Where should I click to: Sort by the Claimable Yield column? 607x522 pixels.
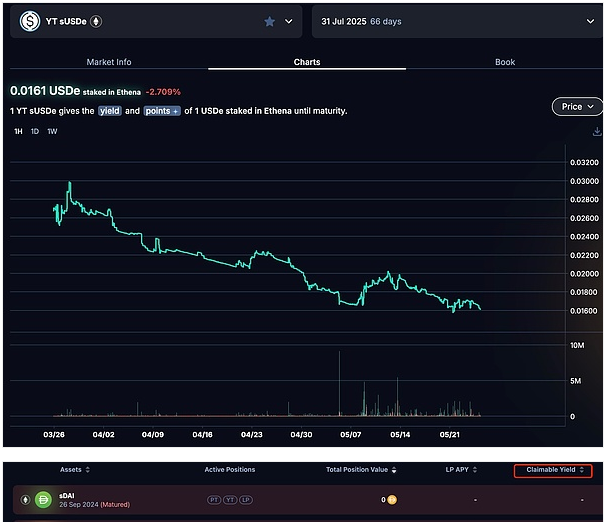553,470
